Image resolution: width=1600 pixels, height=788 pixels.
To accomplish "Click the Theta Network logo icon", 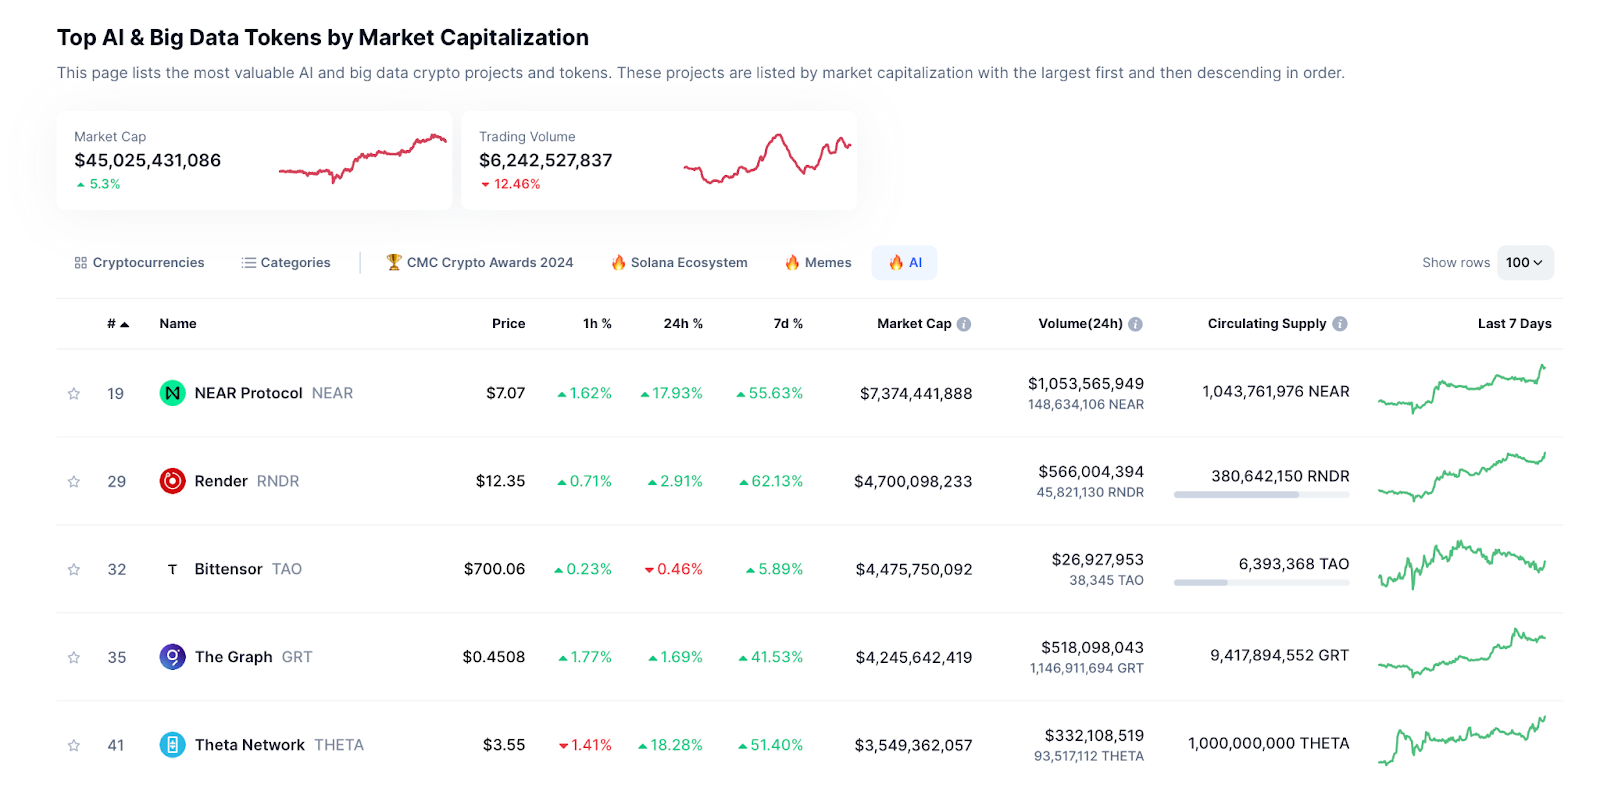I will pos(172,745).
